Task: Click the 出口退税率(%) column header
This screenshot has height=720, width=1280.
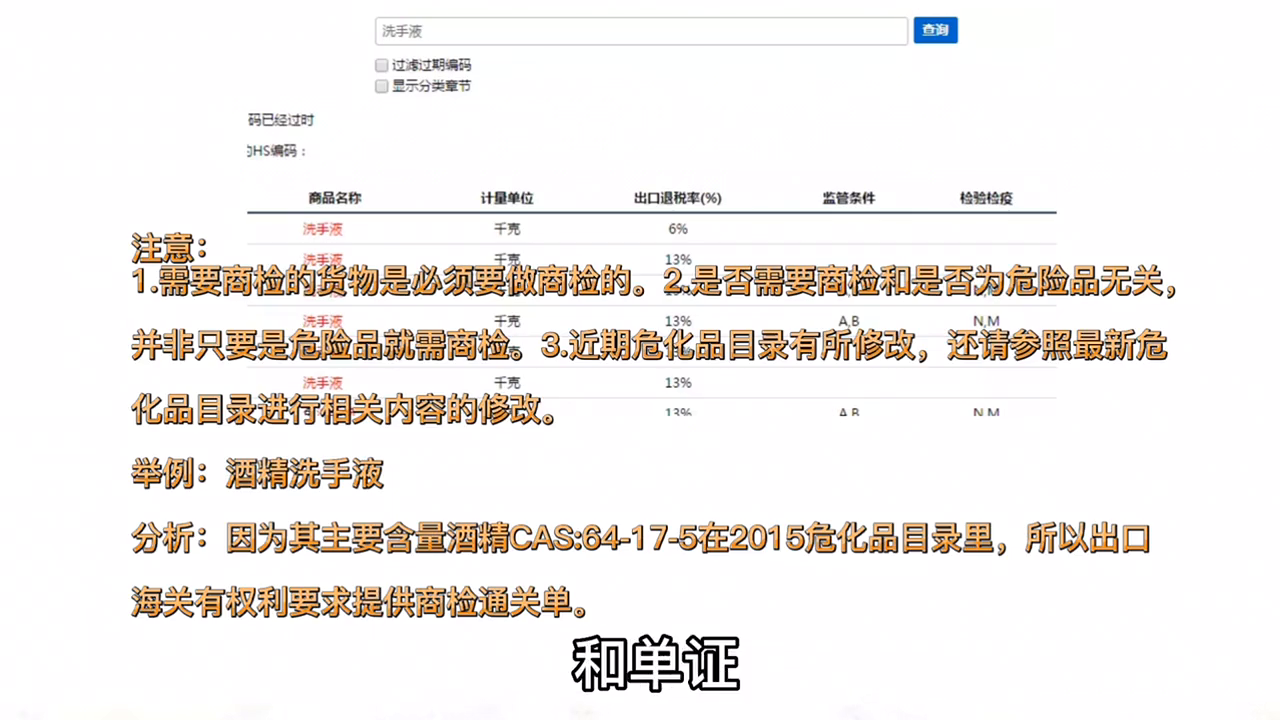Action: [x=677, y=198]
